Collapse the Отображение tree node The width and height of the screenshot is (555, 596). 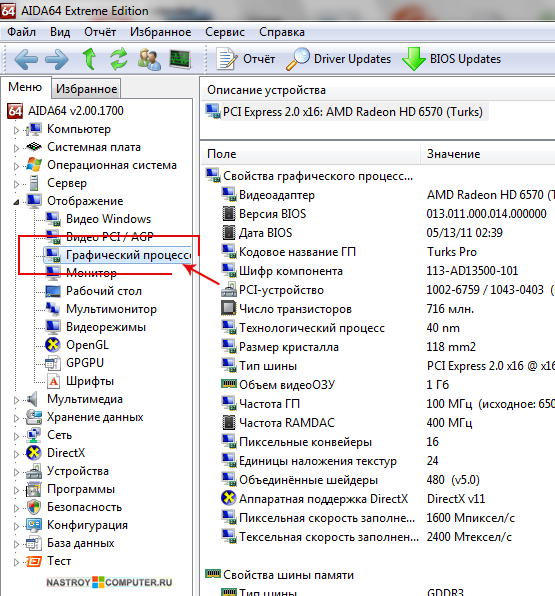(16, 202)
